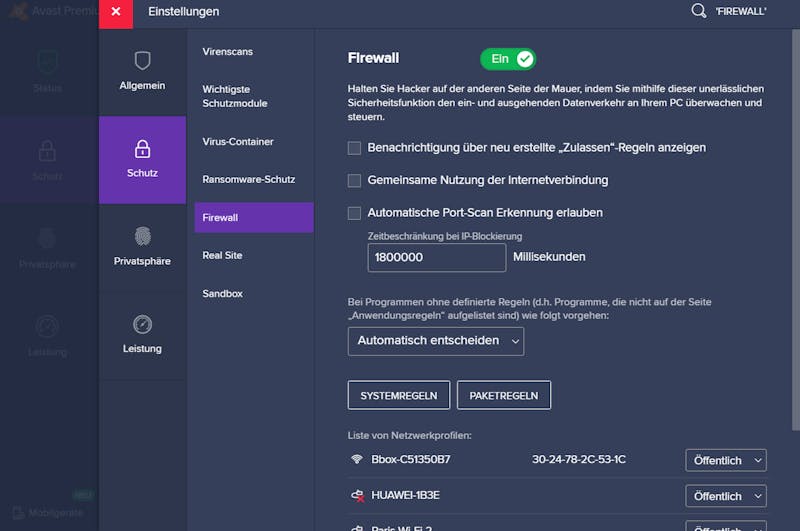The image size is (800, 531).
Task: Open the Allgemein settings section
Action: (x=142, y=71)
